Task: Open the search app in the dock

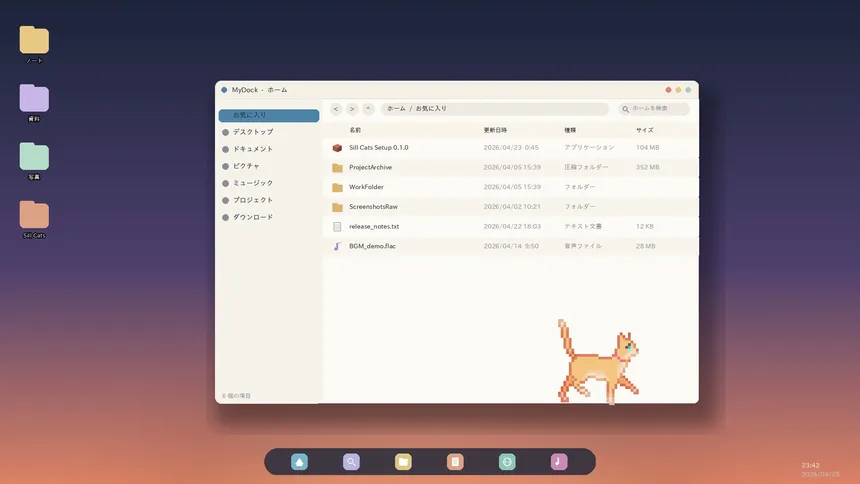Action: click(351, 462)
